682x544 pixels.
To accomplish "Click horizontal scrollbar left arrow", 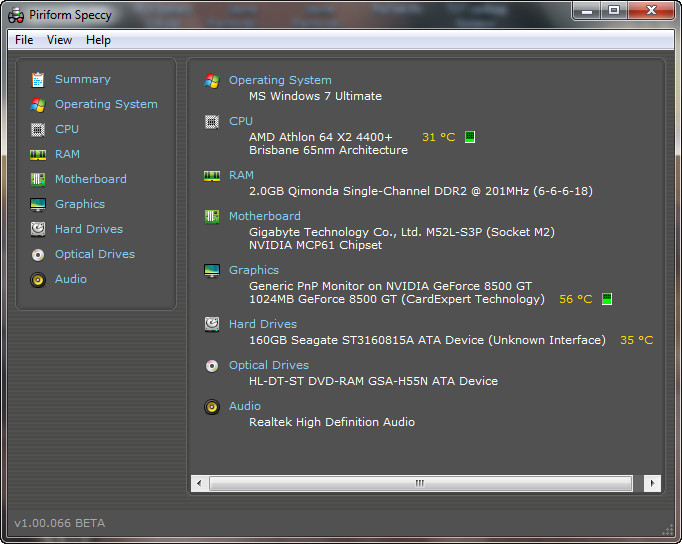I will tap(199, 483).
